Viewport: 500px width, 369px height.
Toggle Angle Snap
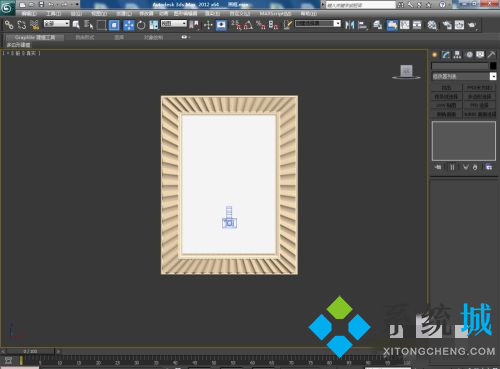tap(248, 25)
